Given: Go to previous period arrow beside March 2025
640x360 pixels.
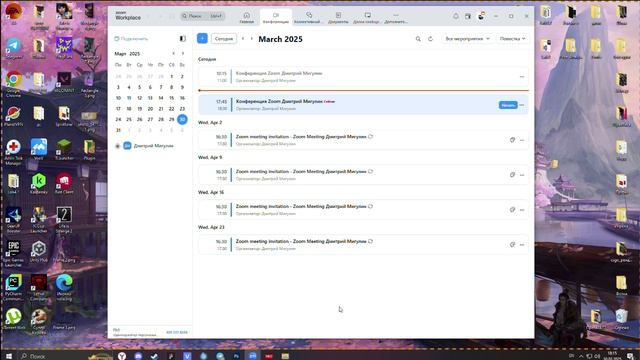Looking at the screenshot, I should 243,39.
